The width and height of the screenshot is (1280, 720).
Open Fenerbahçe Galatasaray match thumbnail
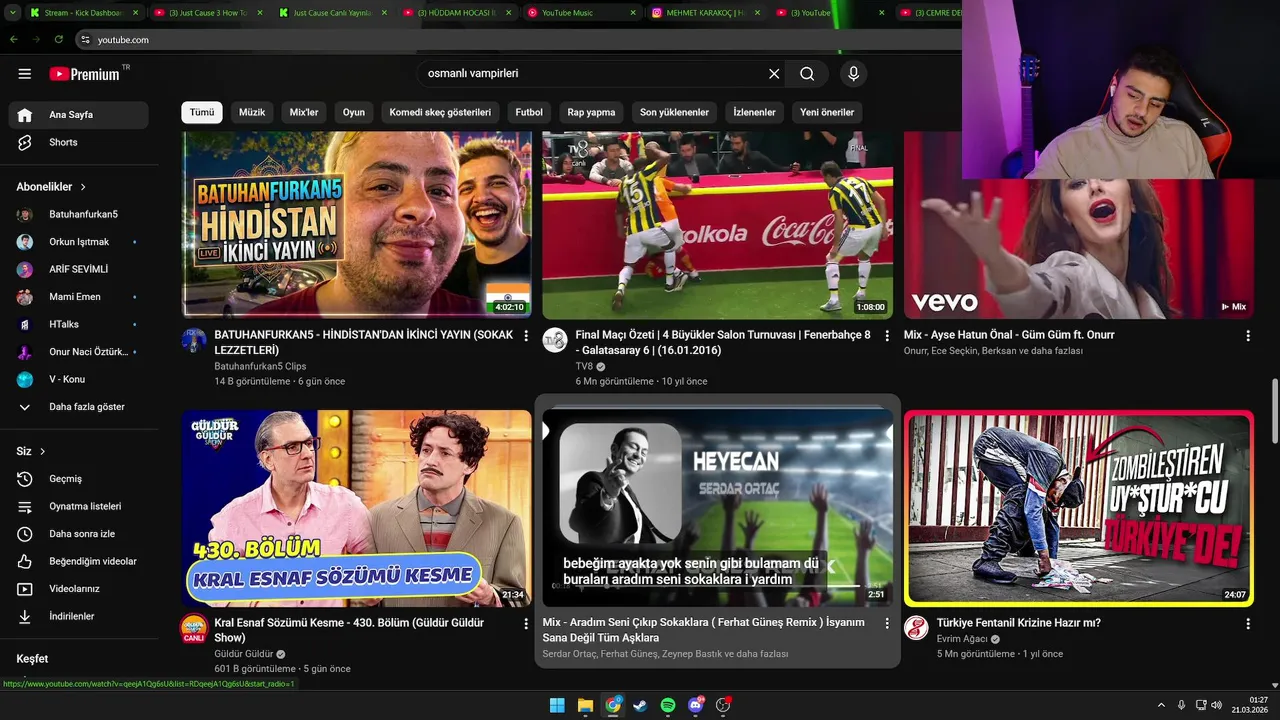pyautogui.click(x=718, y=225)
